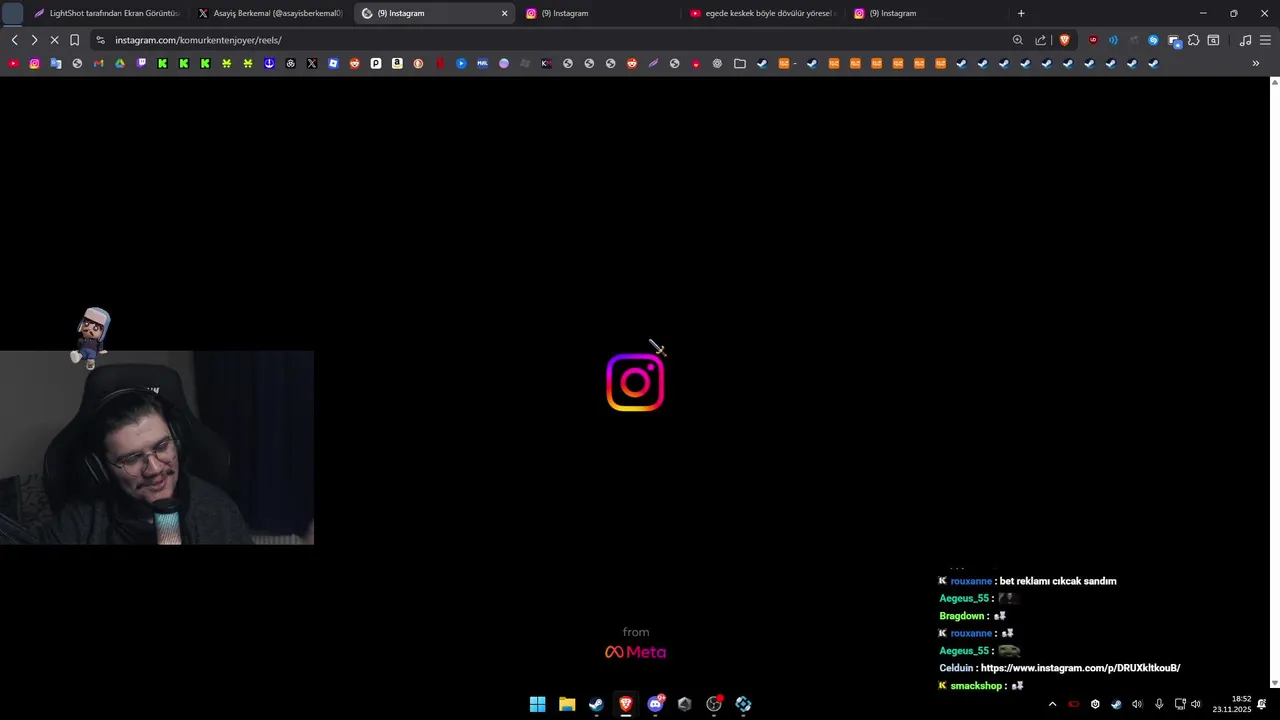The height and width of the screenshot is (720, 1280).
Task: Open the Shazam extension icon
Action: tap(1153, 40)
